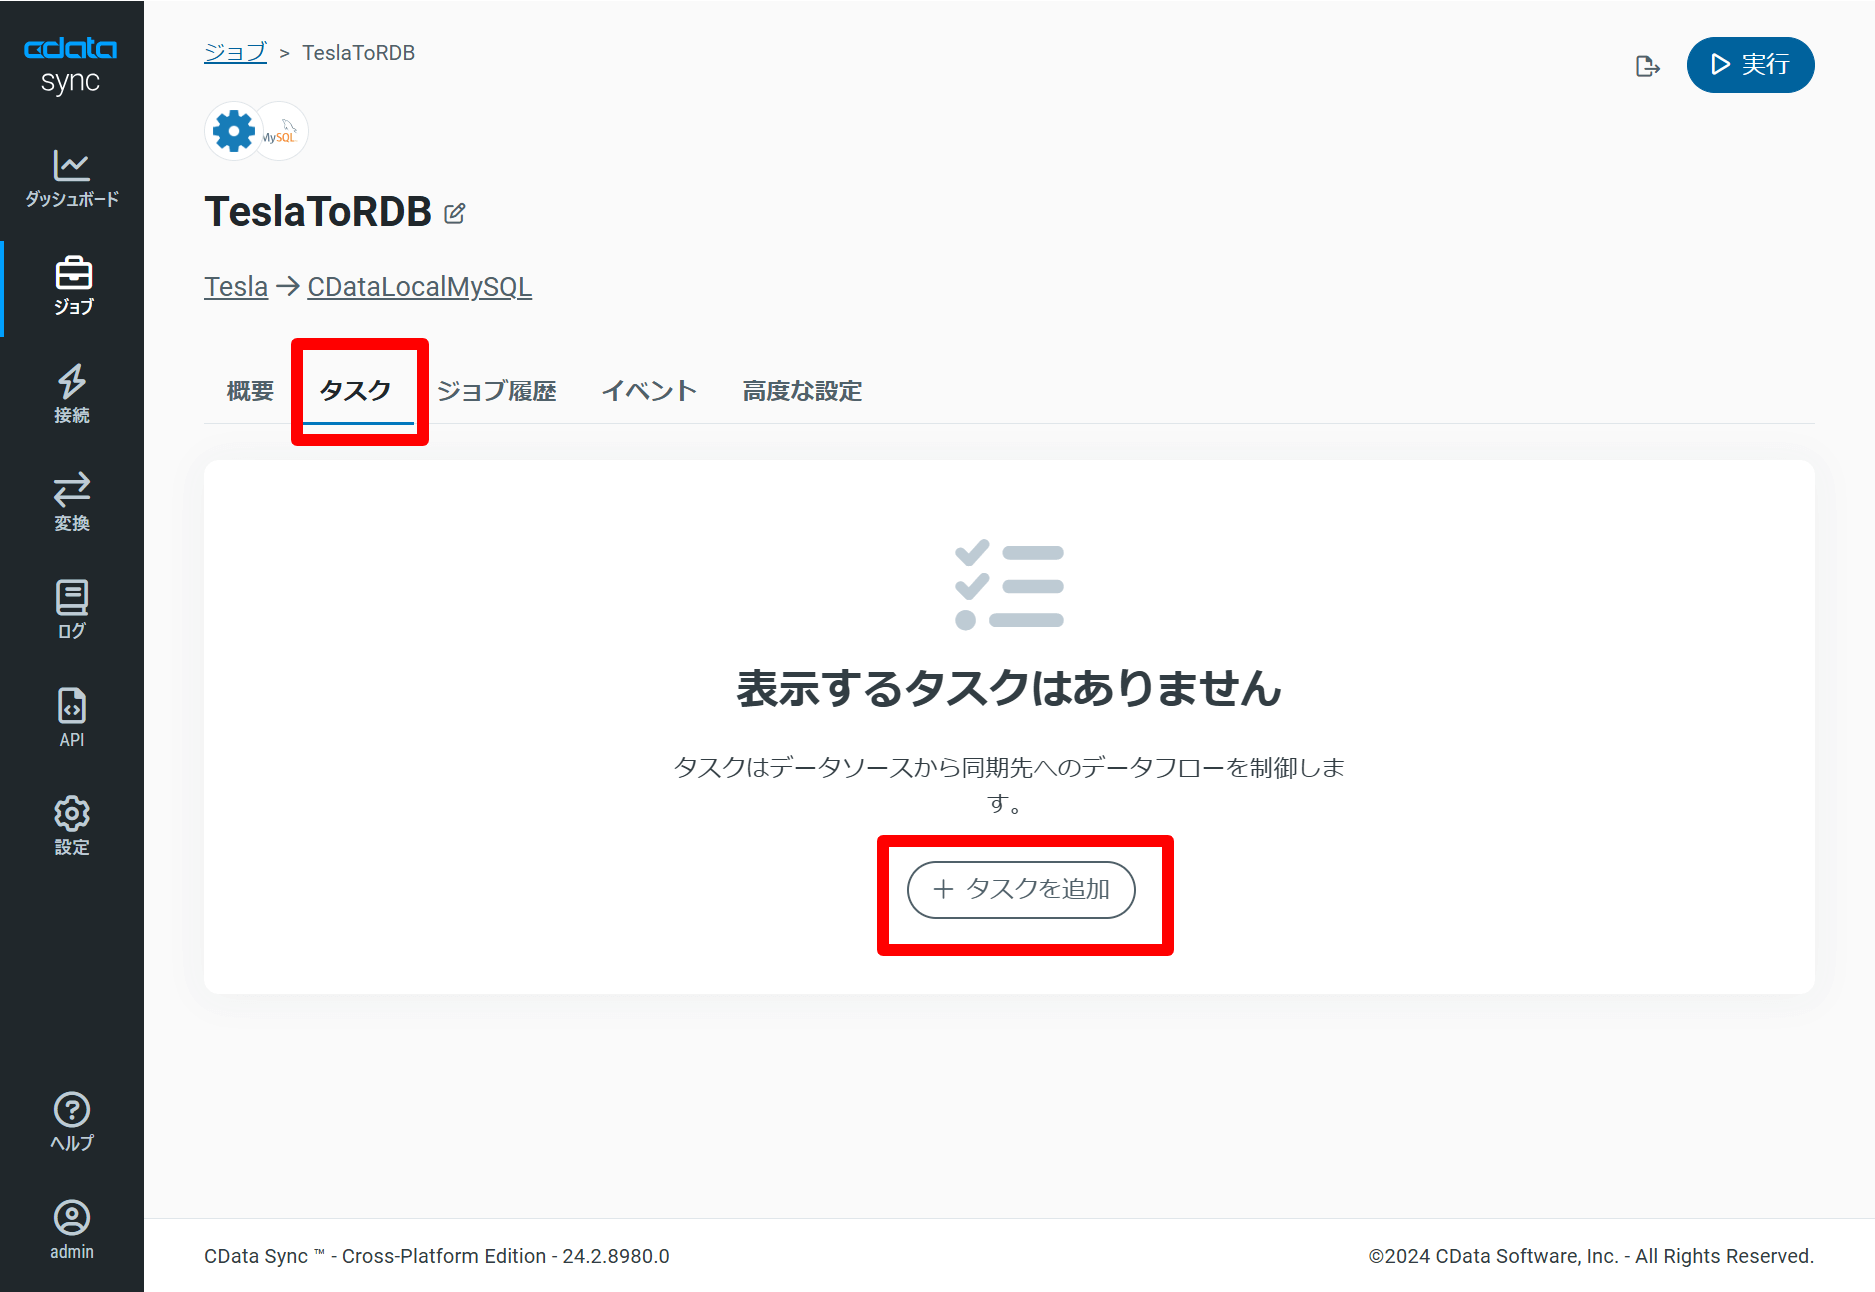Viewport: 1875px width, 1292px height.
Task: Switch to the 概要 tab
Action: [250, 391]
